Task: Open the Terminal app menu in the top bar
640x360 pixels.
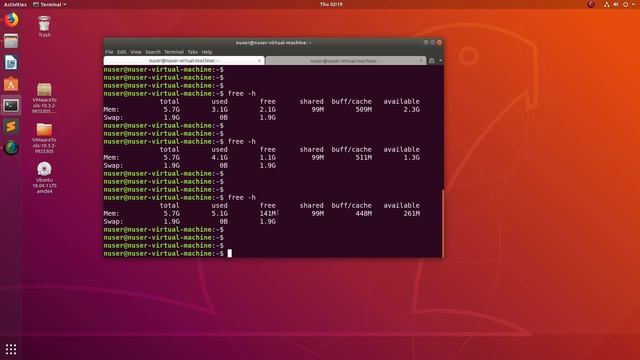Action: click(x=49, y=4)
